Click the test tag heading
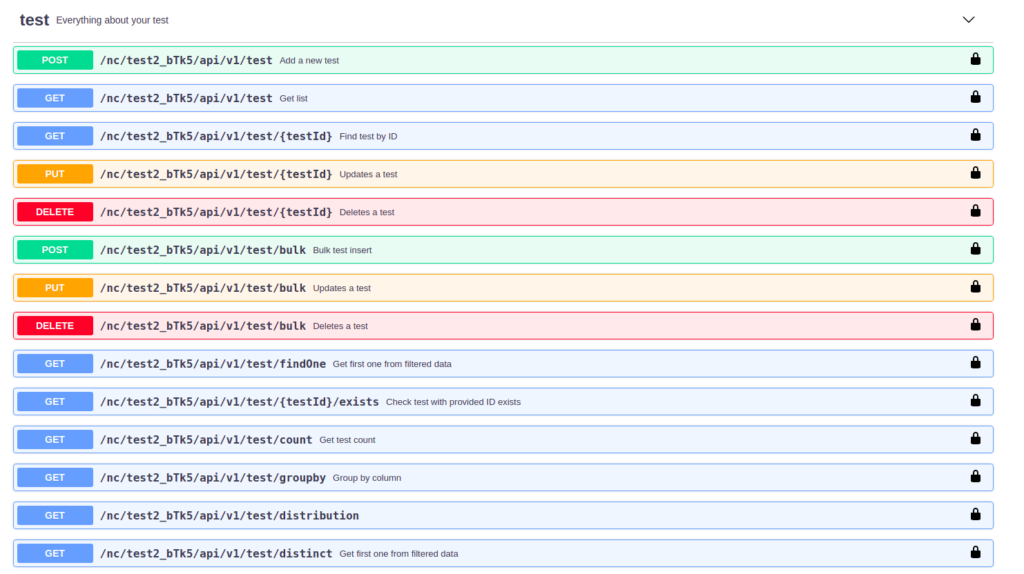The image size is (1024, 574). [34, 20]
